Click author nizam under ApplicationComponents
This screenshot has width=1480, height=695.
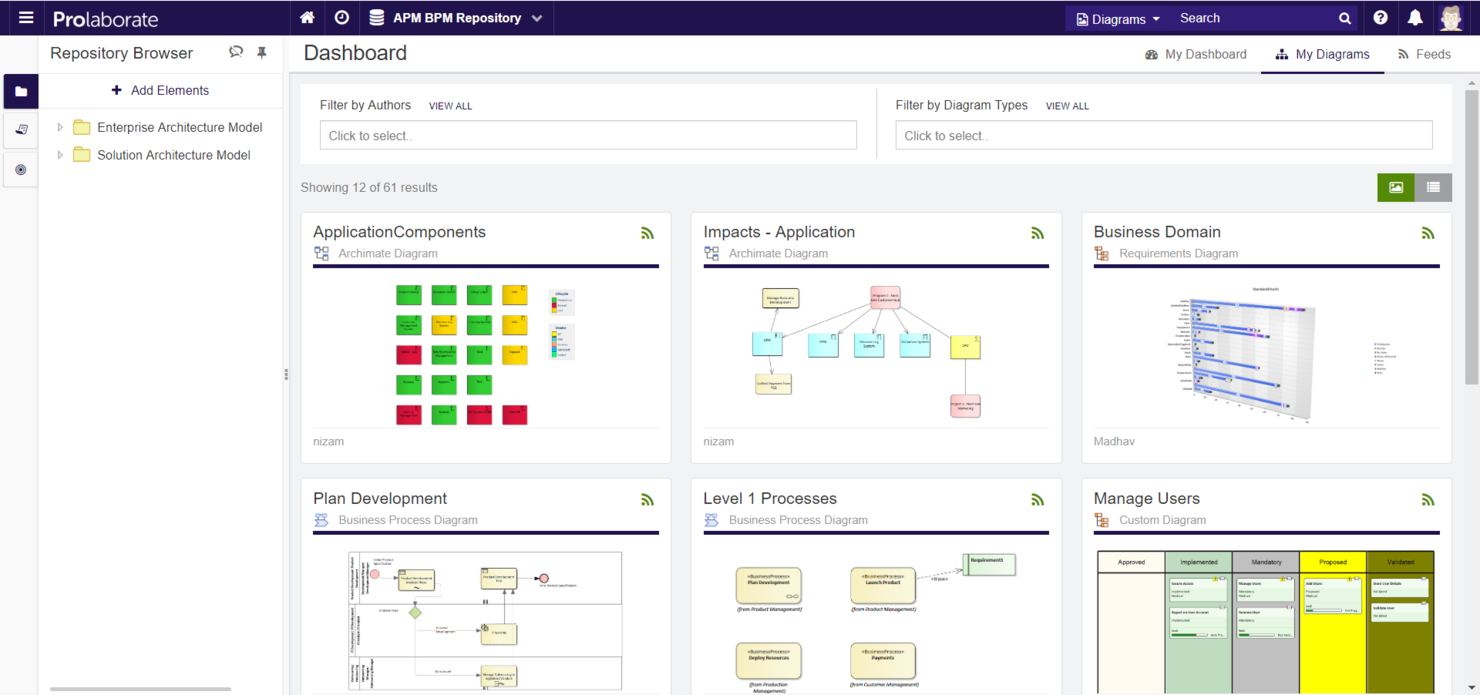(x=328, y=441)
